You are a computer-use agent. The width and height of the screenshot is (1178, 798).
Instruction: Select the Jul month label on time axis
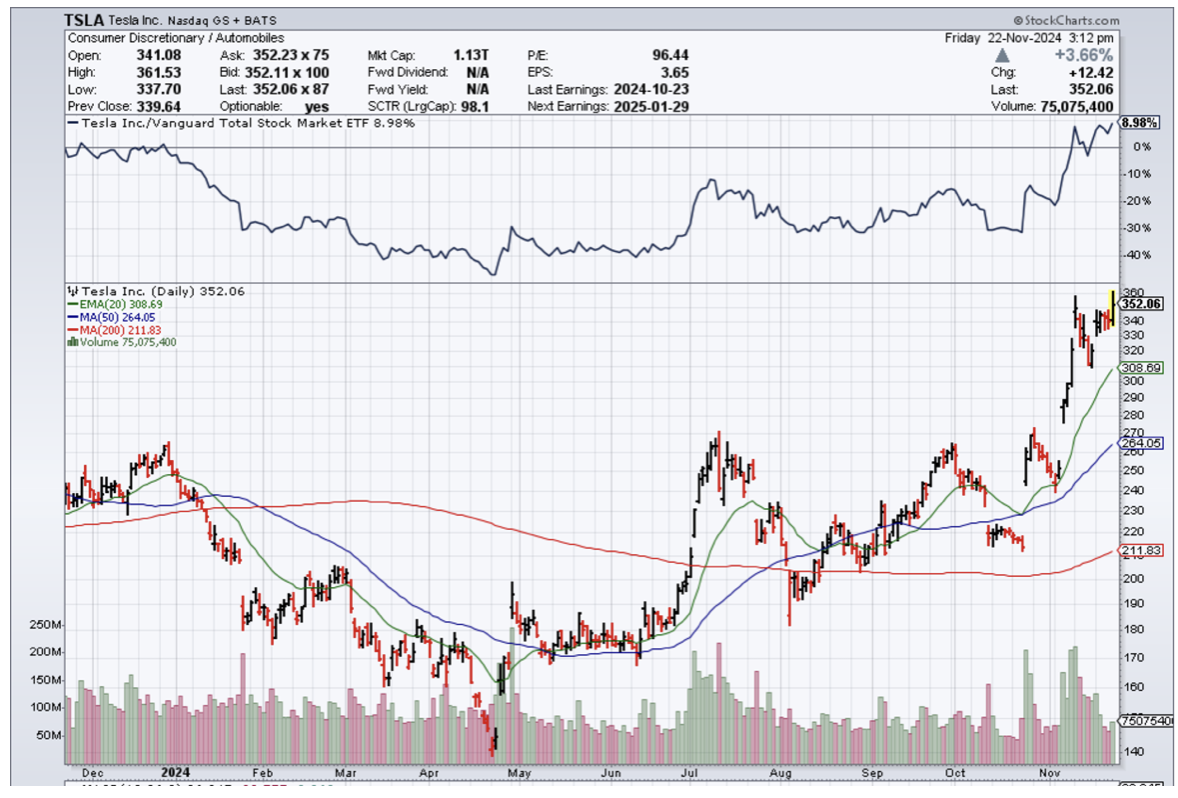[690, 773]
